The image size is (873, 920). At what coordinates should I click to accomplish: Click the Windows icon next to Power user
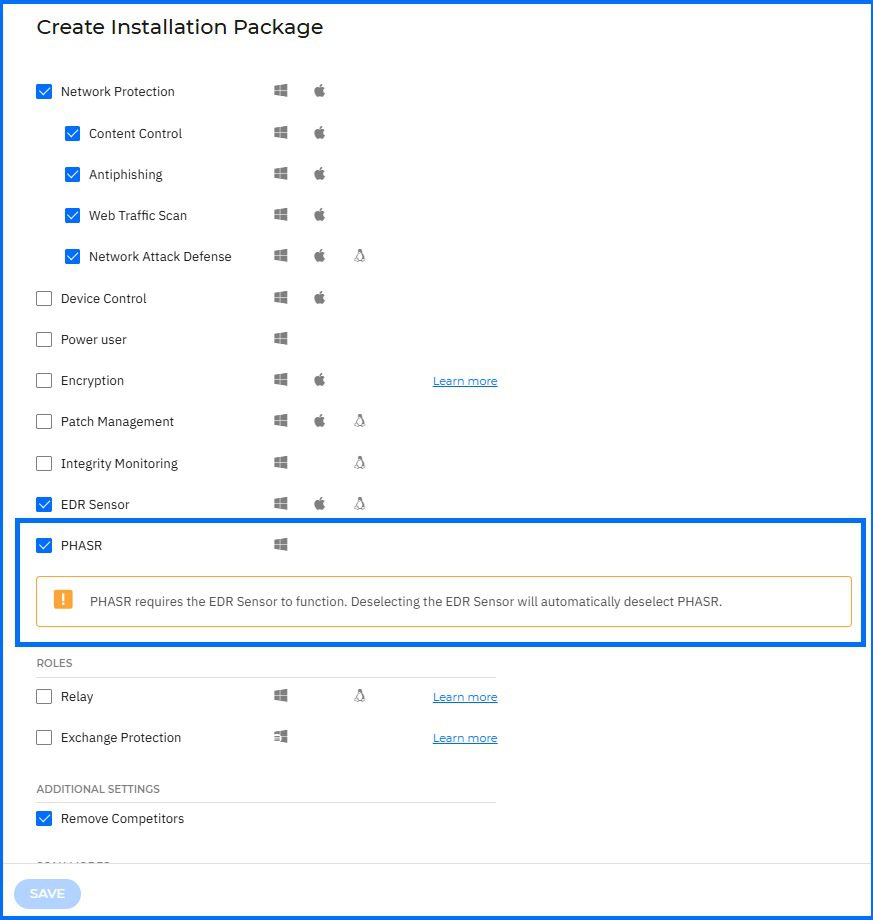point(281,339)
